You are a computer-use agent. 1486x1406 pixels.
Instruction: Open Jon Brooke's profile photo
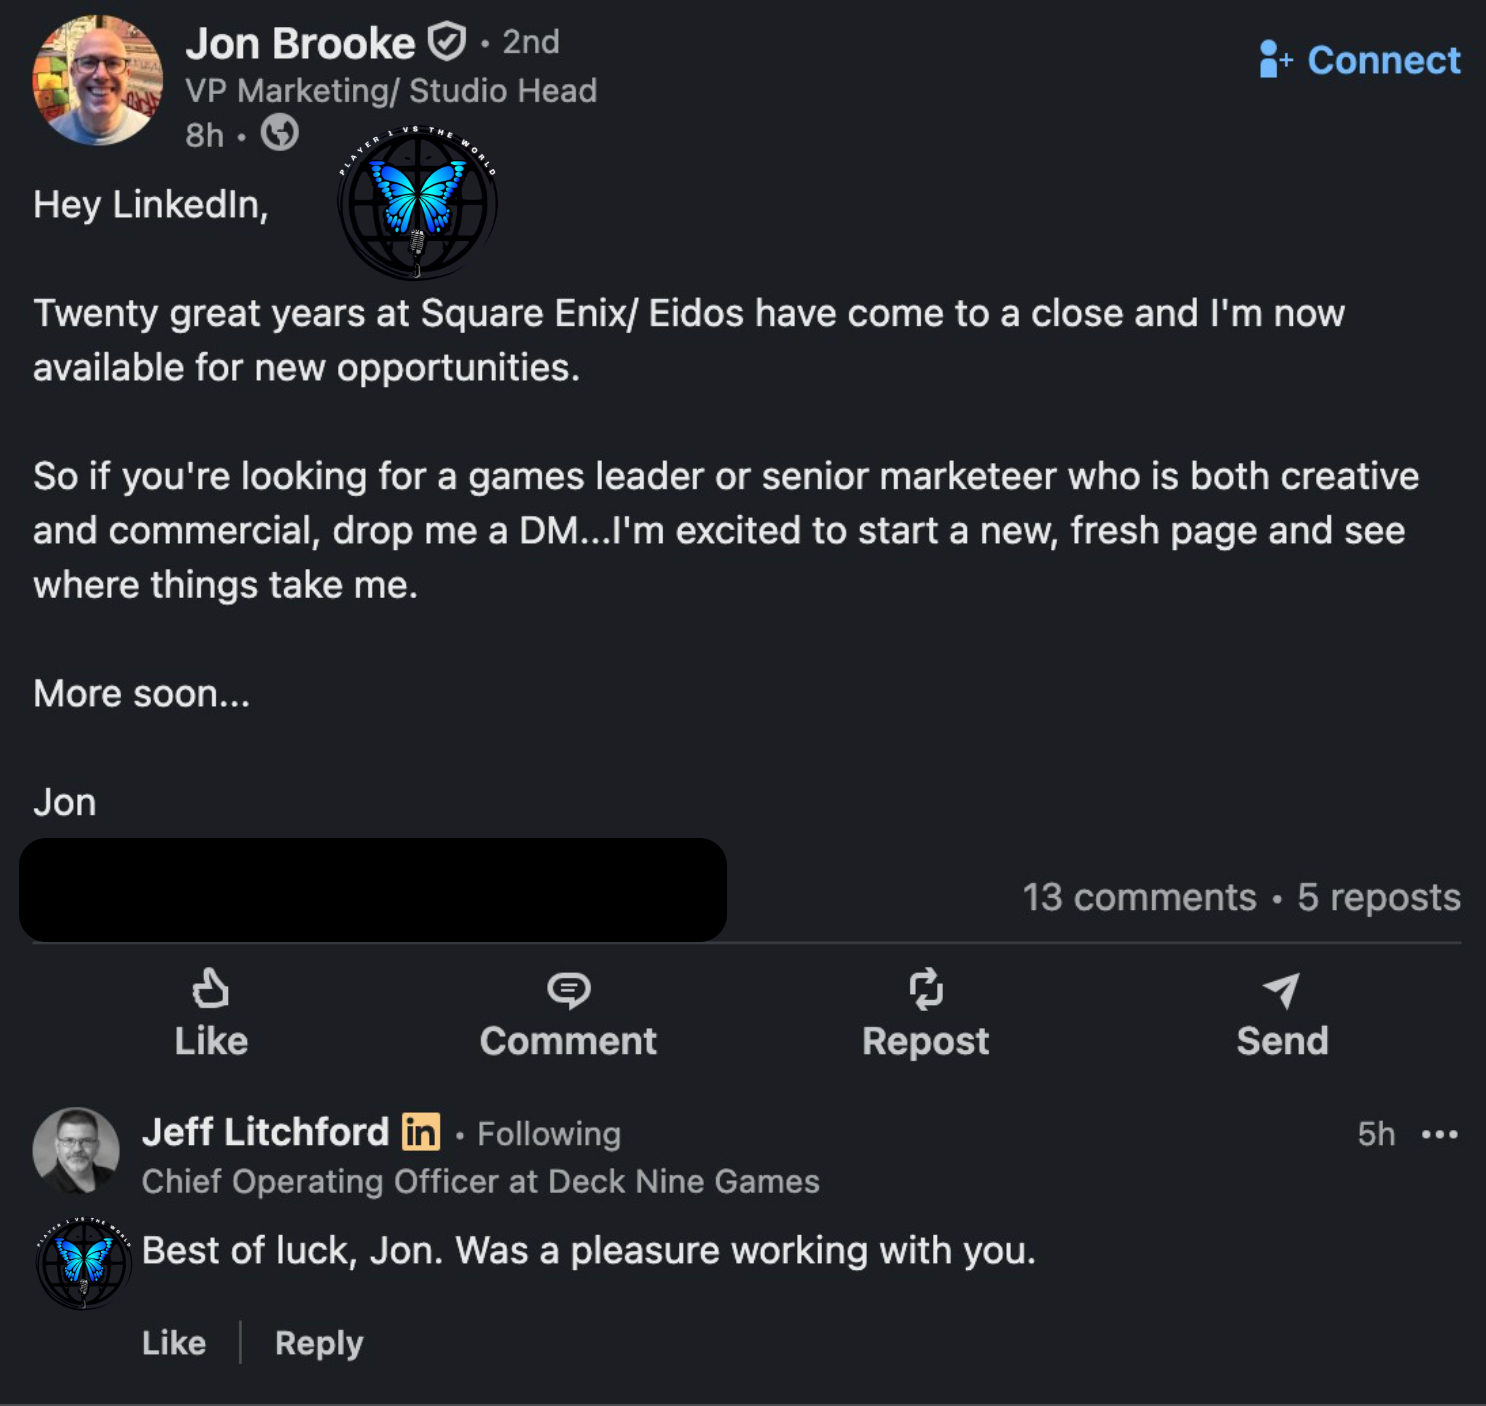97,80
